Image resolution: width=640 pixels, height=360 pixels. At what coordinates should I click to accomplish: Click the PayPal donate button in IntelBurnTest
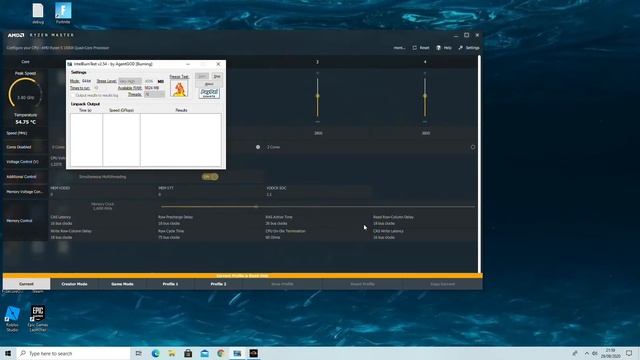pyautogui.click(x=209, y=93)
